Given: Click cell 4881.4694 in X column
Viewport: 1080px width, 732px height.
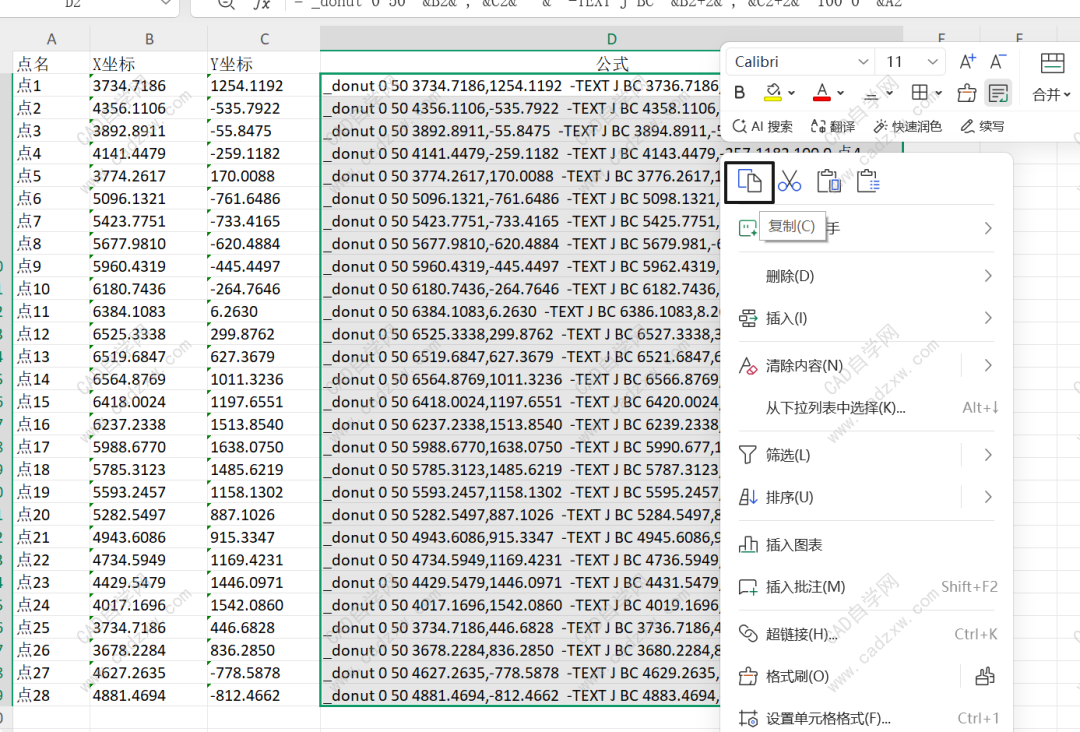Looking at the screenshot, I should pos(149,696).
